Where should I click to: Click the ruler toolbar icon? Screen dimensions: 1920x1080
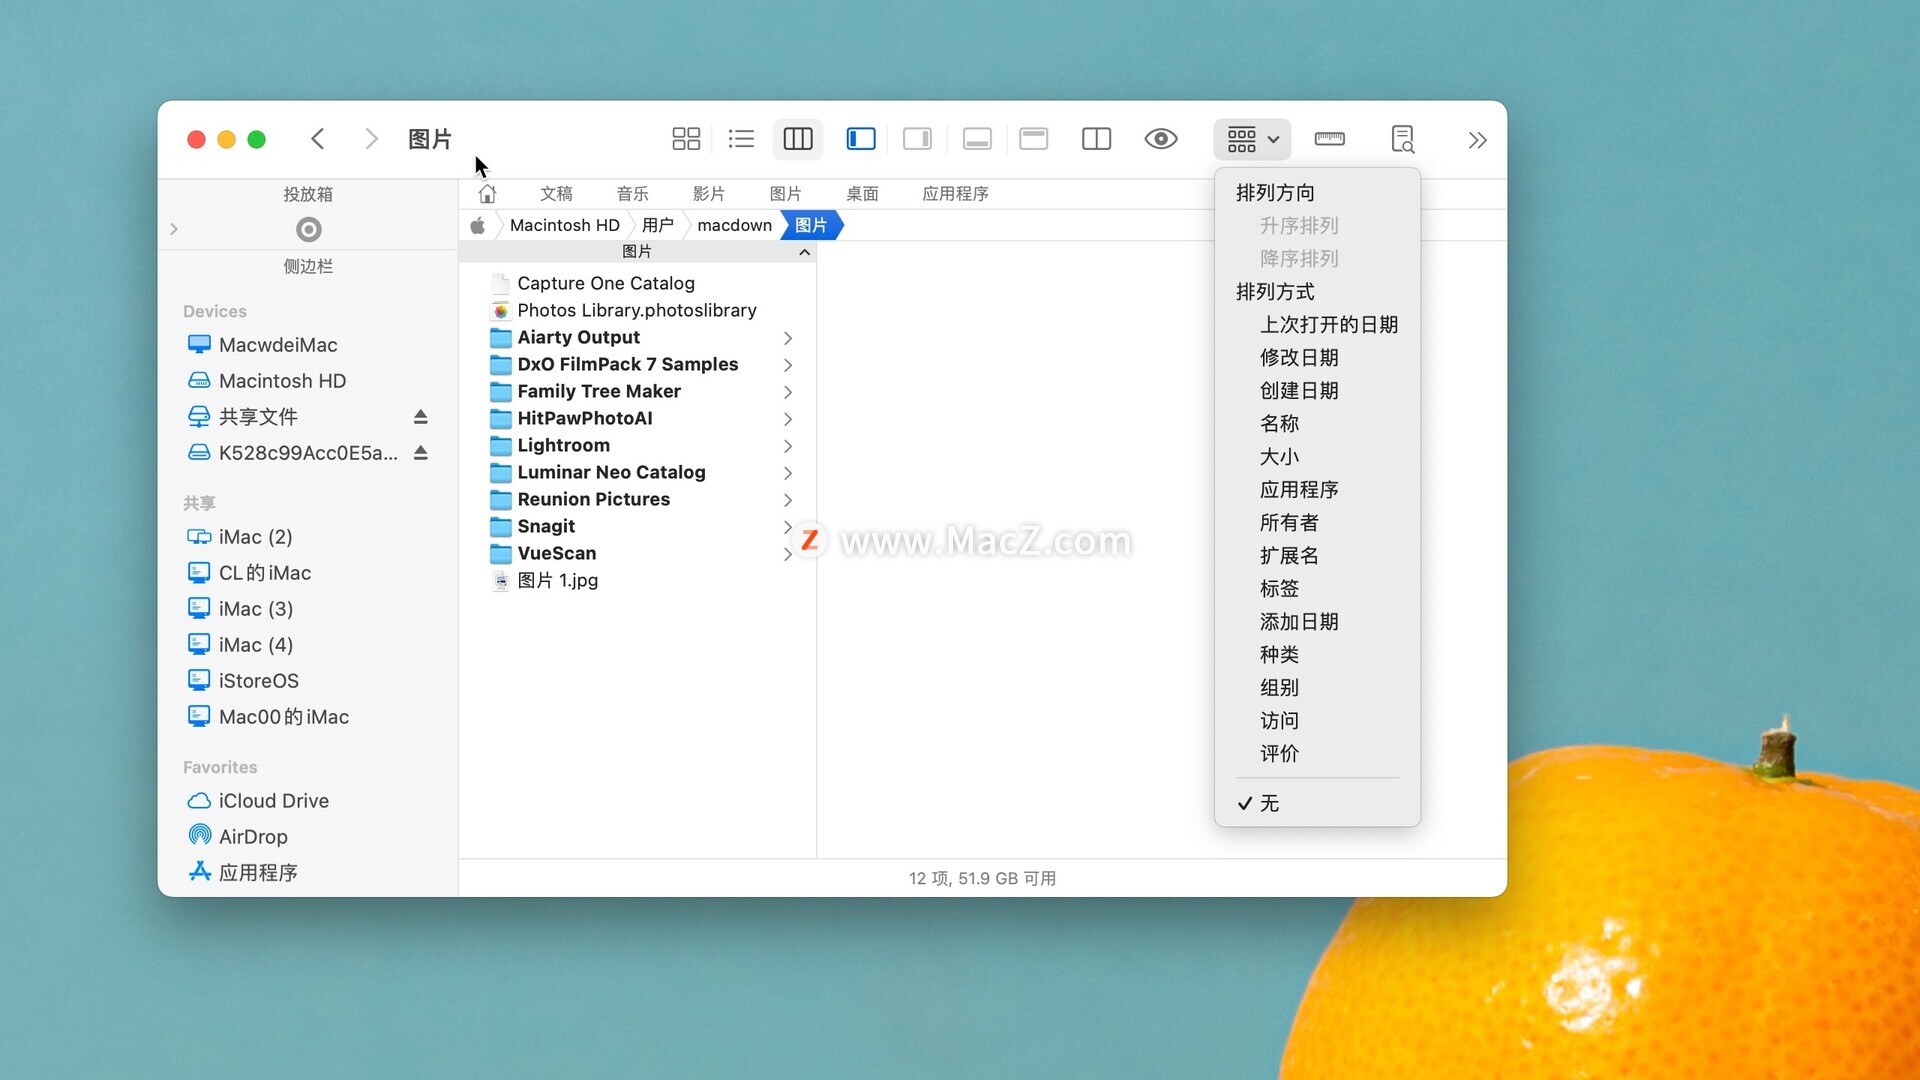[x=1330, y=139]
